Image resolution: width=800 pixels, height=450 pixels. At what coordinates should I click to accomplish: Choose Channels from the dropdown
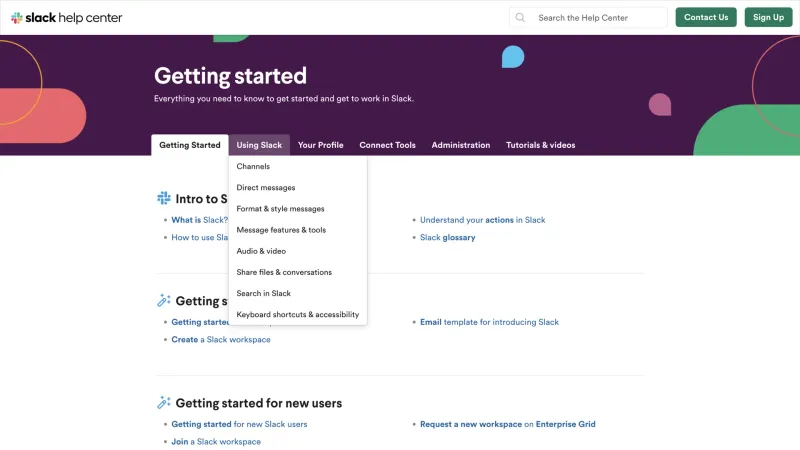coord(298,166)
